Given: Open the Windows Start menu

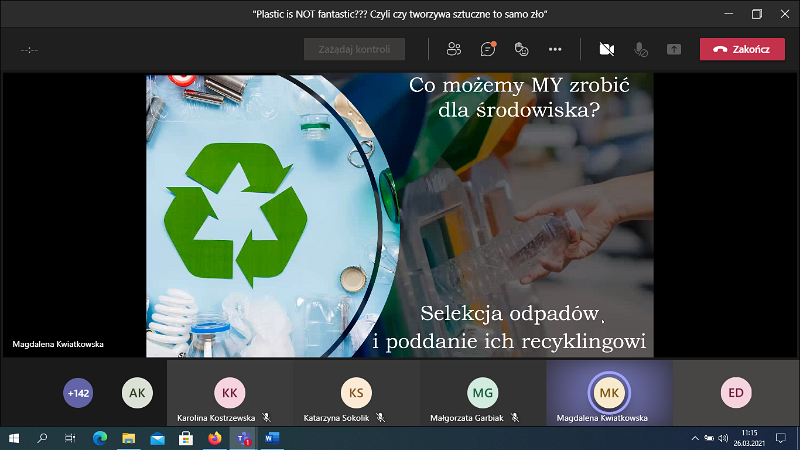Looking at the screenshot, I should [x=14, y=438].
